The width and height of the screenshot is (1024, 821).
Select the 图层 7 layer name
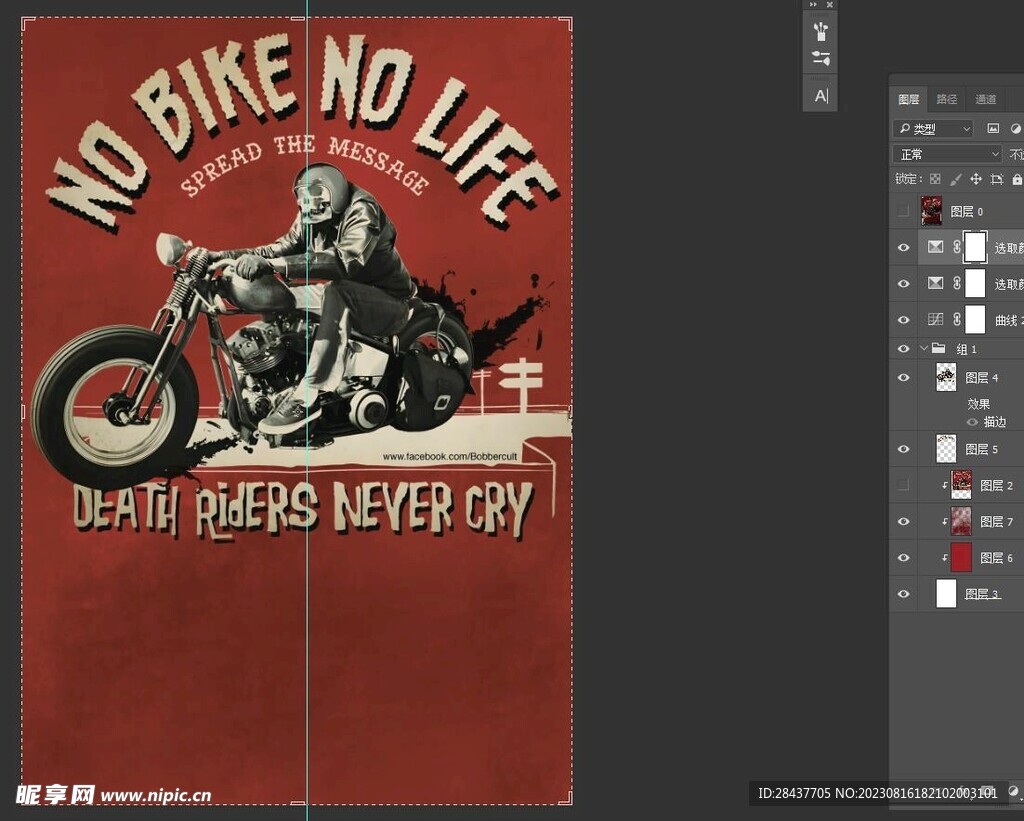[x=997, y=522]
